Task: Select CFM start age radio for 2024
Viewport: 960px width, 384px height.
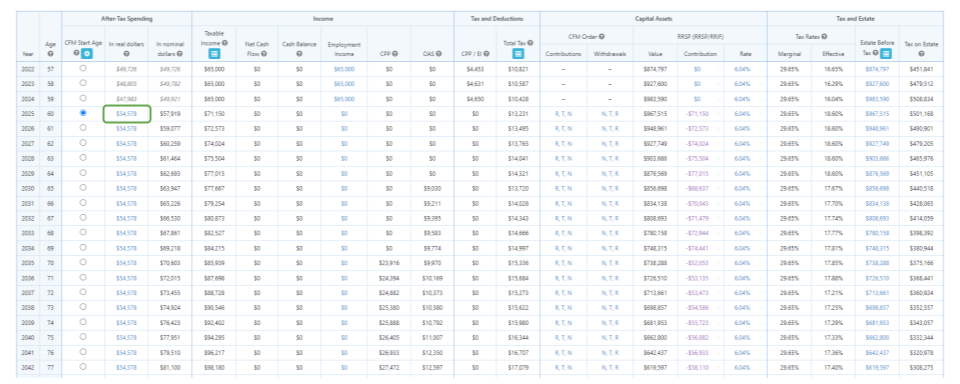Action: pos(83,98)
